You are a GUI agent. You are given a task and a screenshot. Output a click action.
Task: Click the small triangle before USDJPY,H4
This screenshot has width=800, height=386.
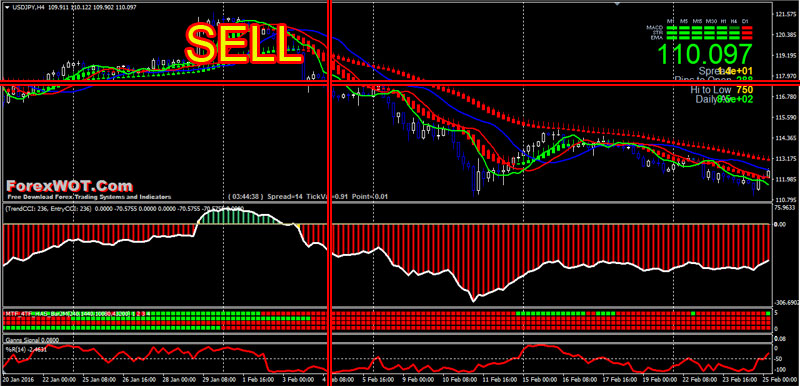[x=8, y=7]
